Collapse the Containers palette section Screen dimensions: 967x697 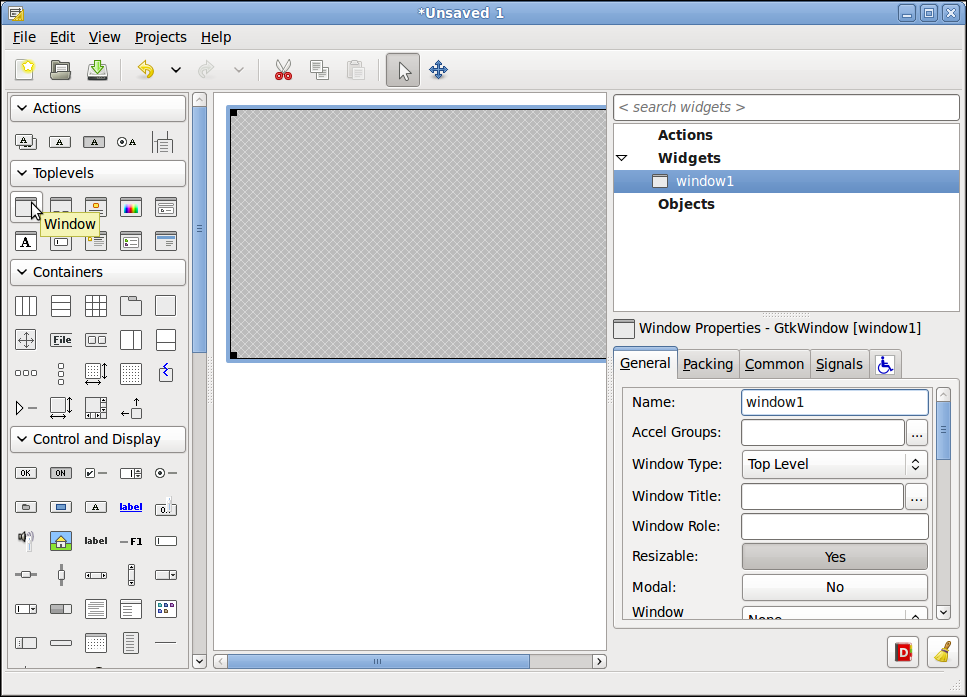pos(98,272)
